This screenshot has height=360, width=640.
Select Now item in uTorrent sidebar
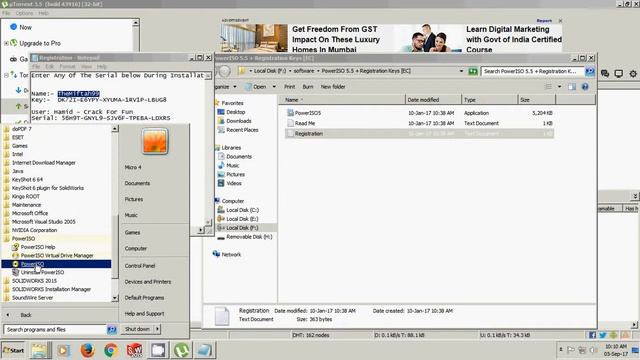(x=25, y=27)
